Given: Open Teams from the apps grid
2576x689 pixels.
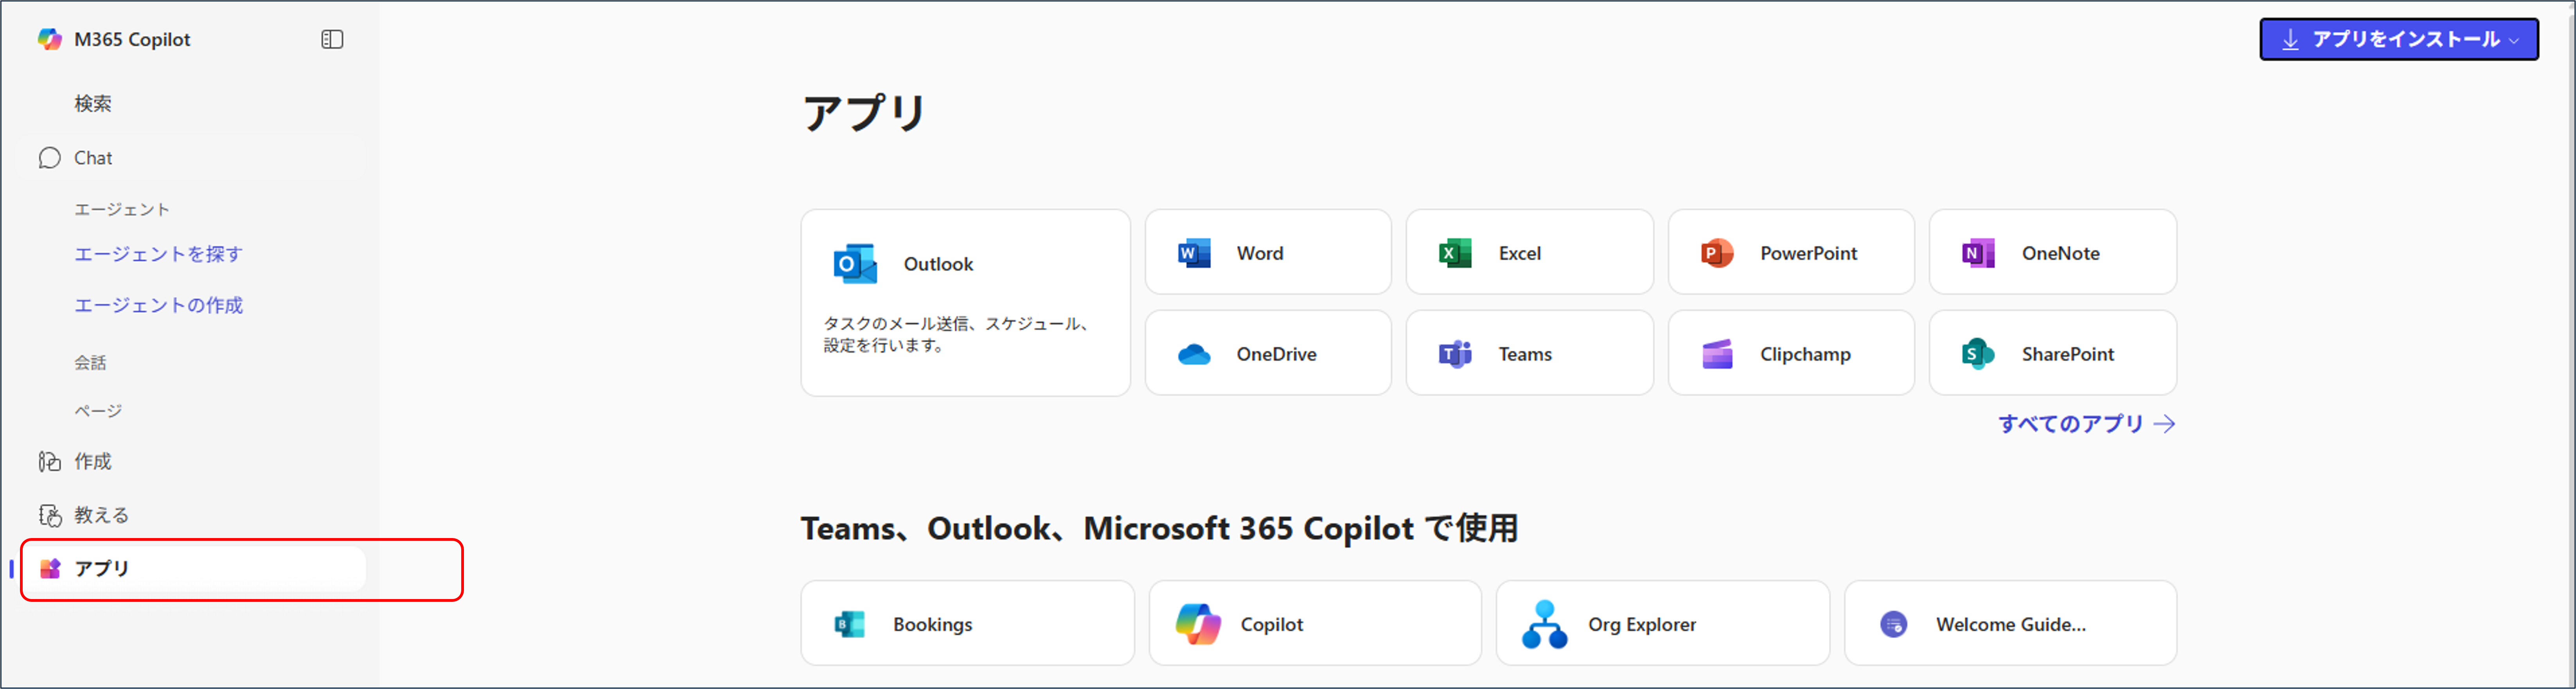Looking at the screenshot, I should 1529,353.
